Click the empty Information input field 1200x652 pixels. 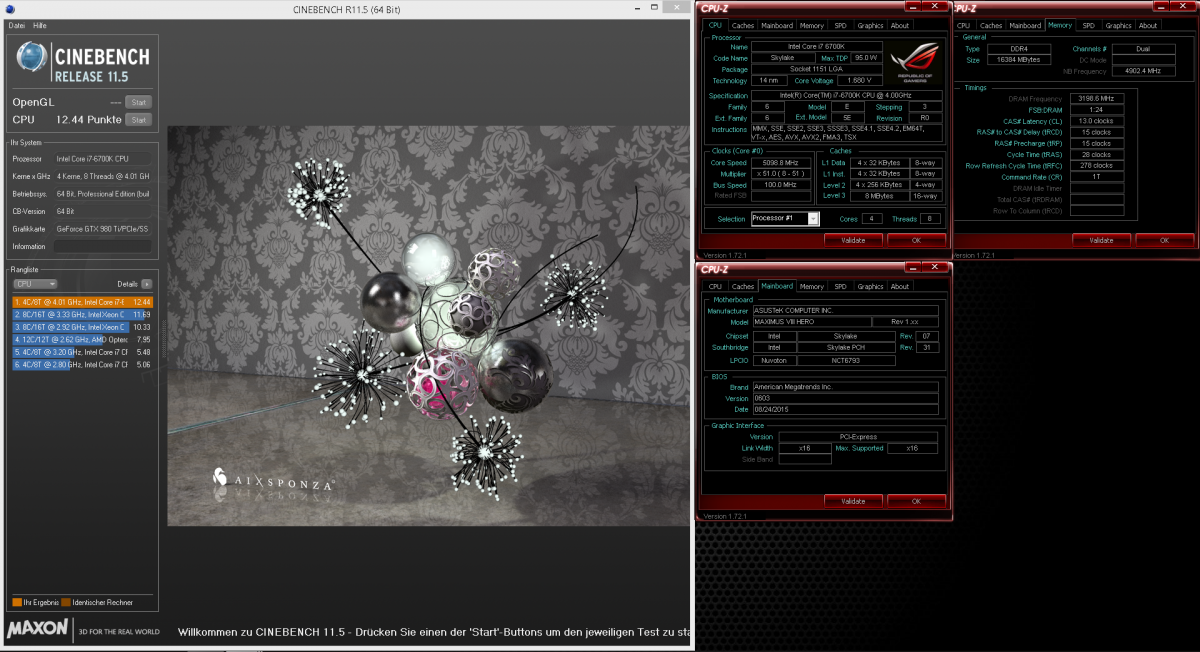point(103,246)
